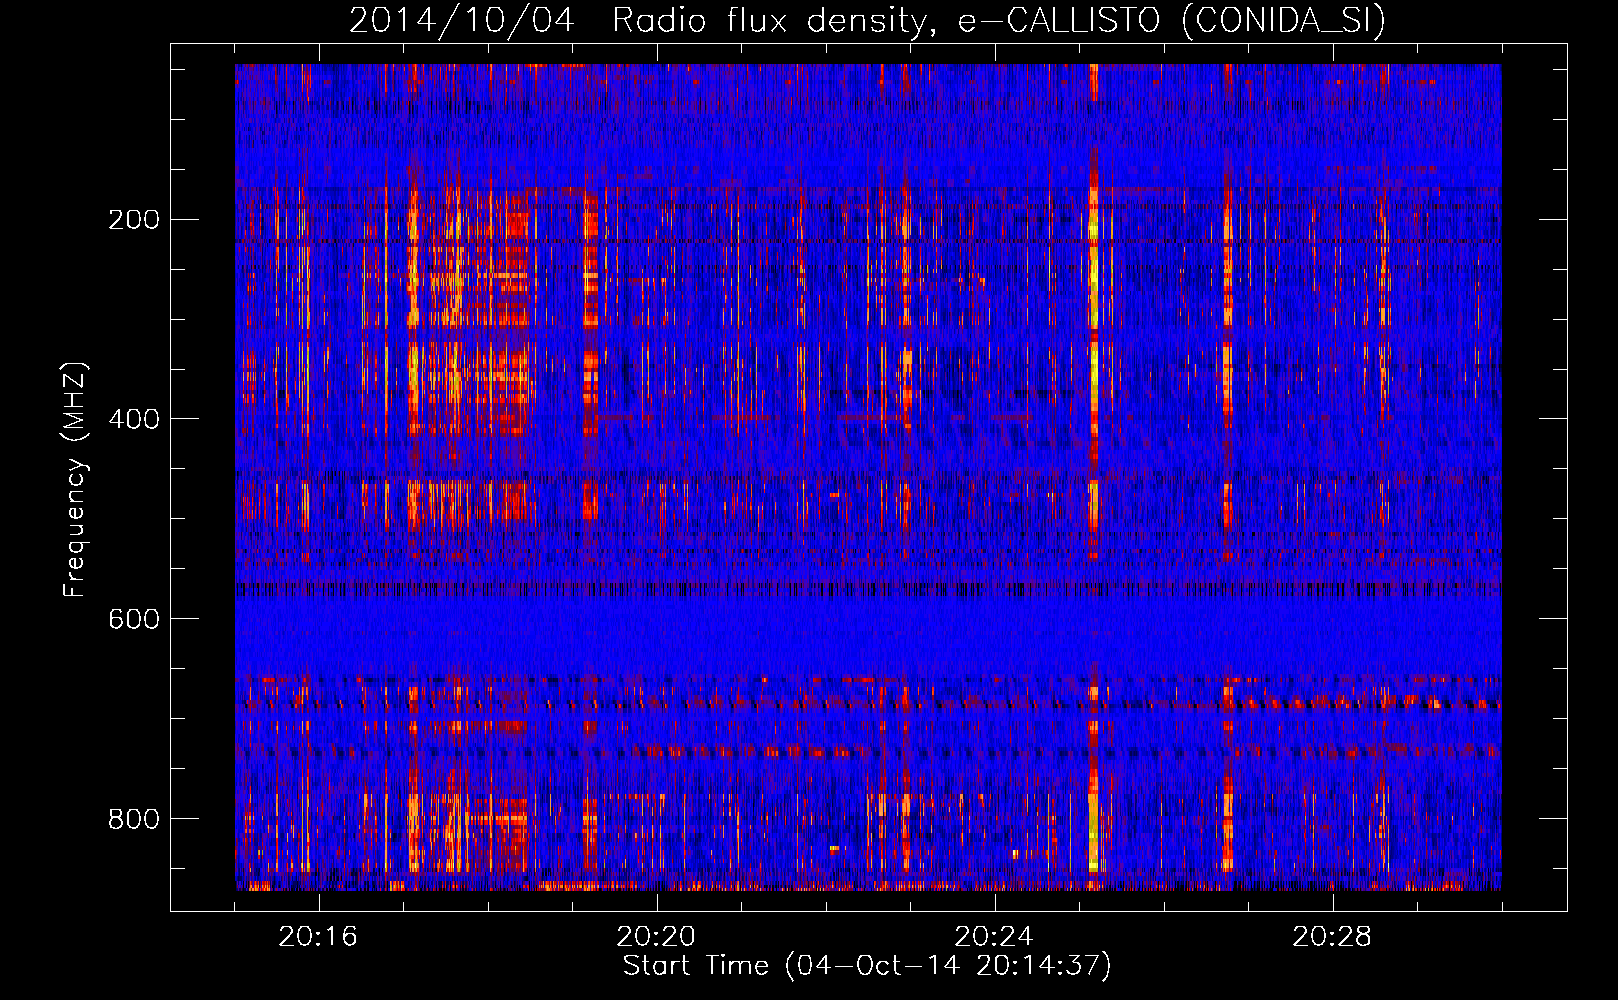Click the 'Frequency (MHZ)' axis label

tap(75, 480)
